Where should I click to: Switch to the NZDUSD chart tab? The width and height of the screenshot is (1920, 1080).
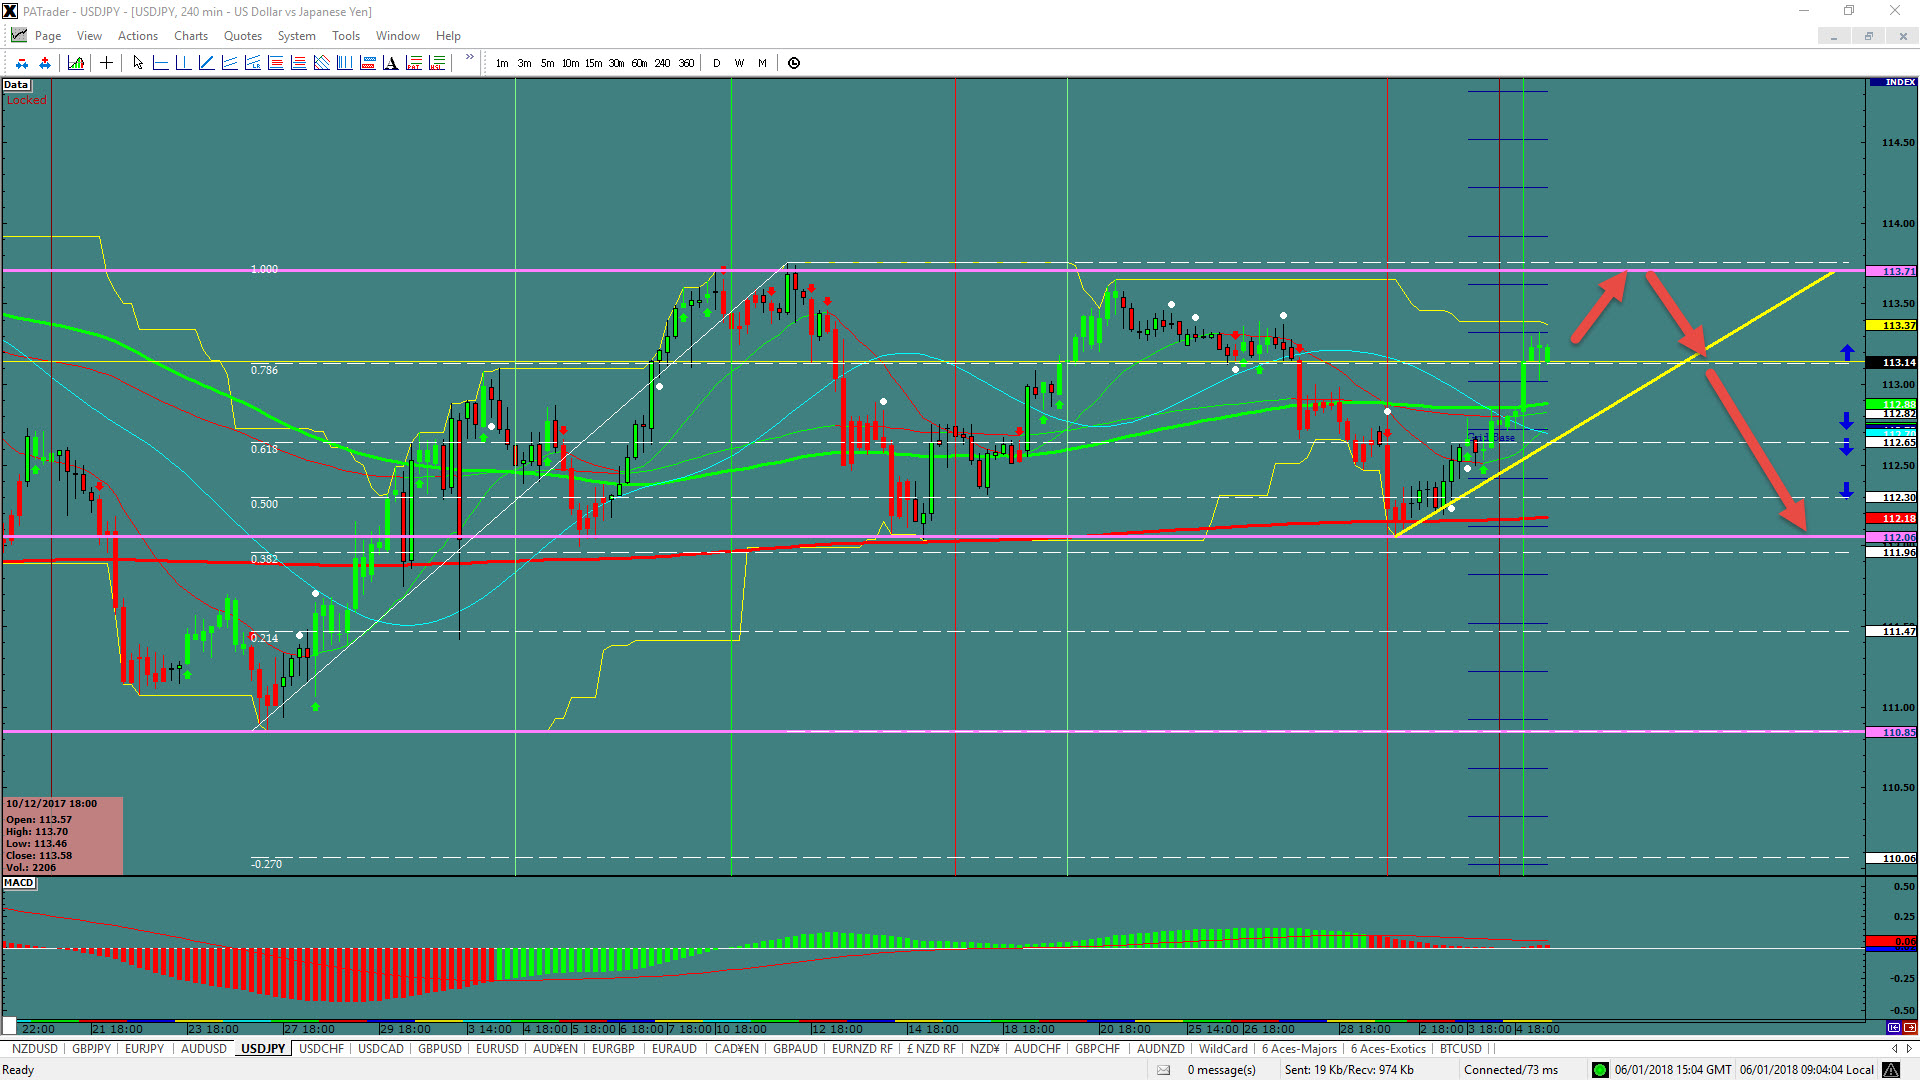[35, 1049]
